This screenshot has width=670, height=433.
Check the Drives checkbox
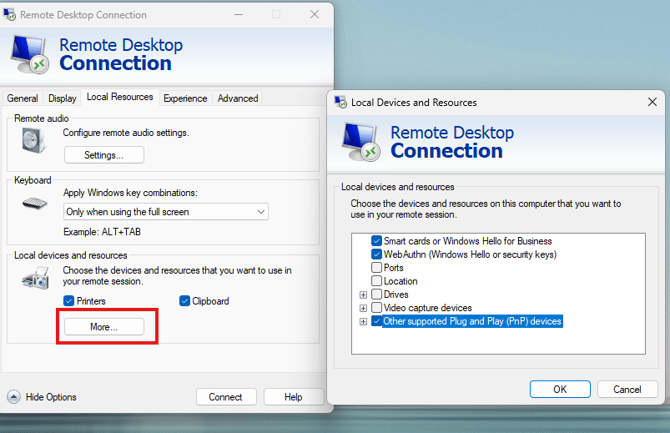click(376, 295)
